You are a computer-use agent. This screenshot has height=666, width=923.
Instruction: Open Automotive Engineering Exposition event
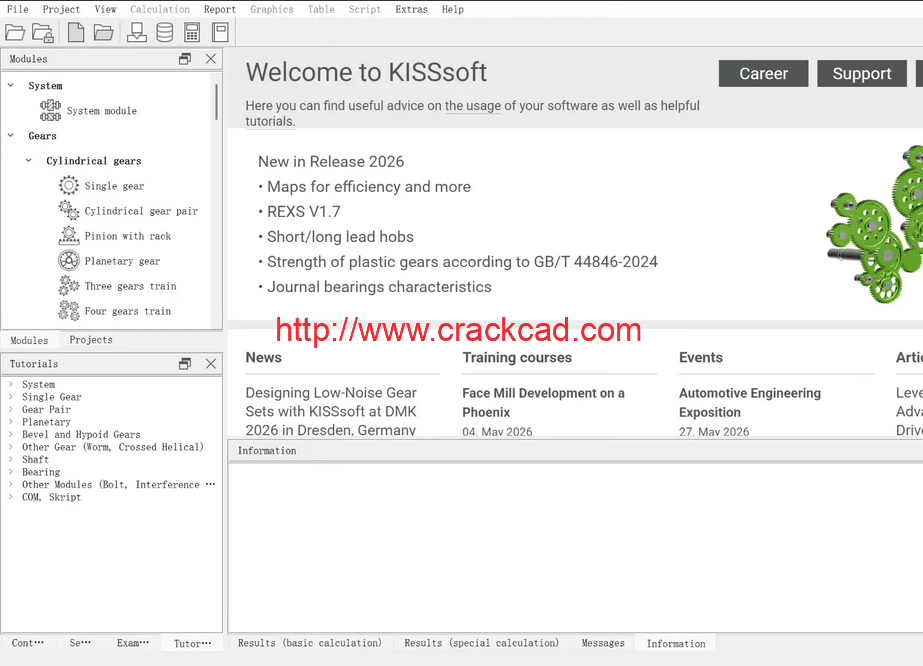click(x=749, y=403)
